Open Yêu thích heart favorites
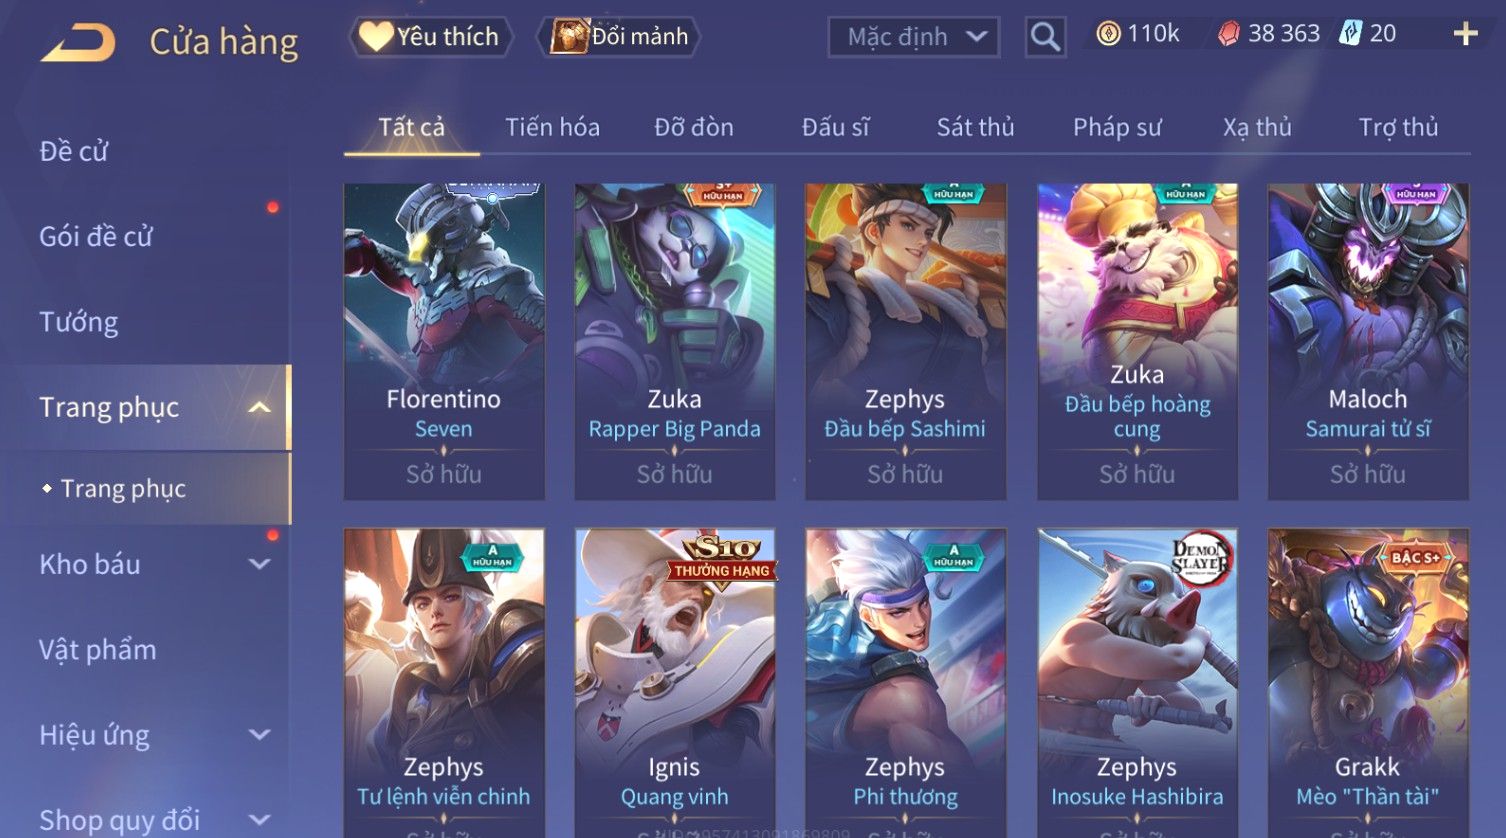Screen dimensions: 1506x838 (x=430, y=37)
